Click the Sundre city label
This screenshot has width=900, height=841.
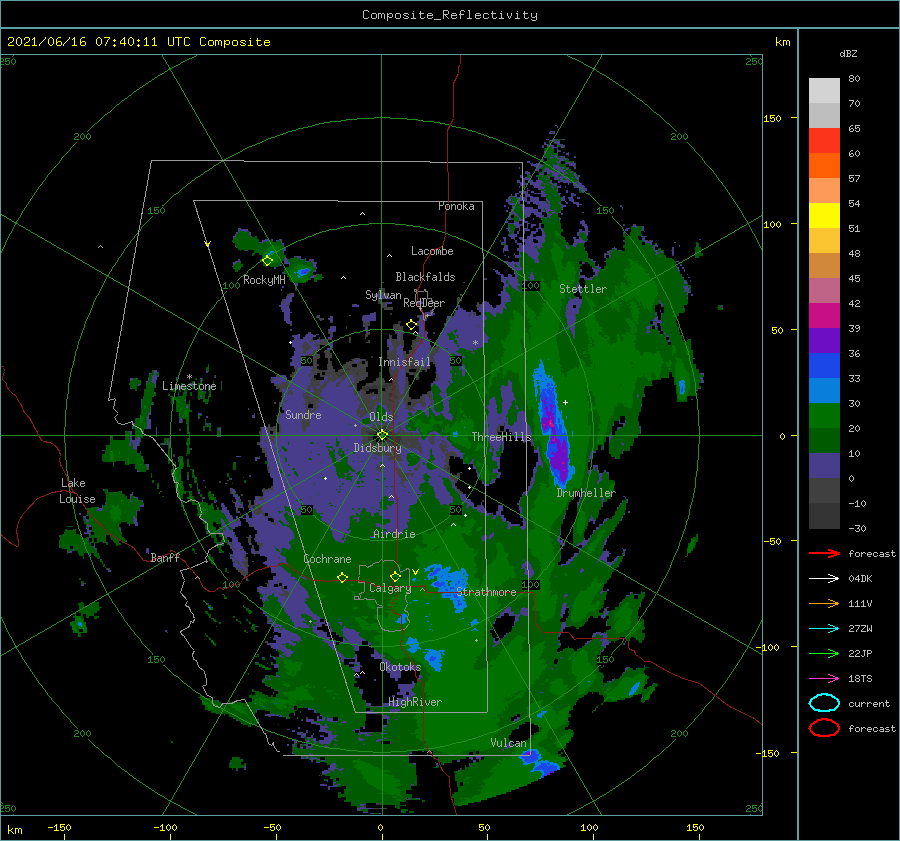(303, 414)
